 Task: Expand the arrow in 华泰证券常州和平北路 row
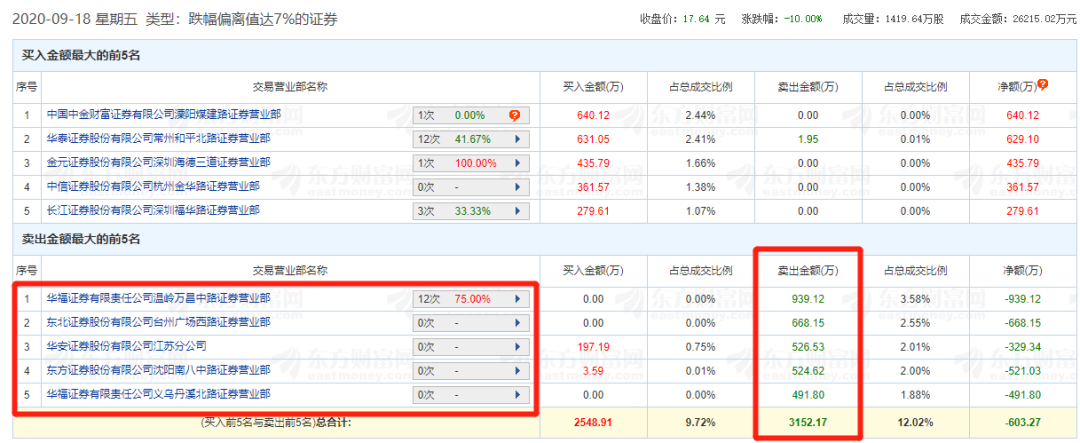(x=517, y=139)
